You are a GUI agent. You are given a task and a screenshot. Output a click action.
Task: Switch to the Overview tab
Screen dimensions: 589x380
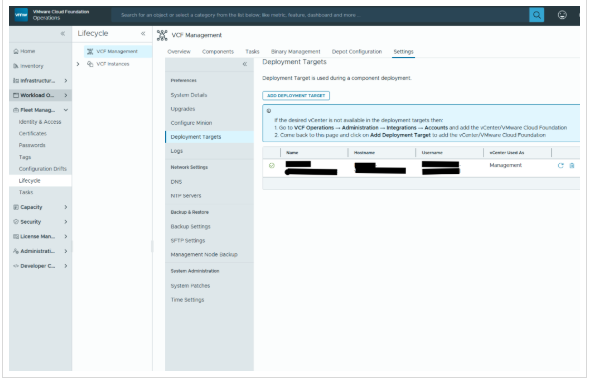point(179,52)
